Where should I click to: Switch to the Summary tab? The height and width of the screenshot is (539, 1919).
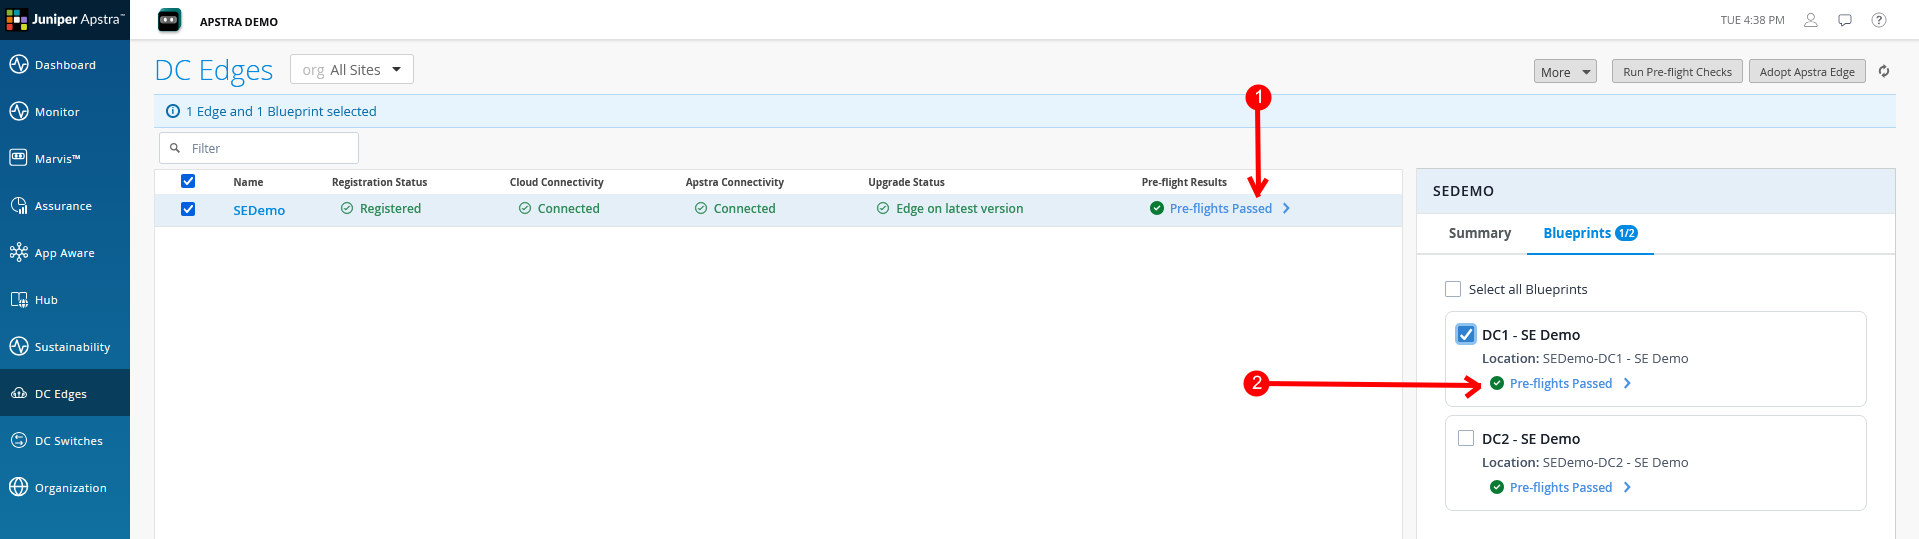[1480, 233]
